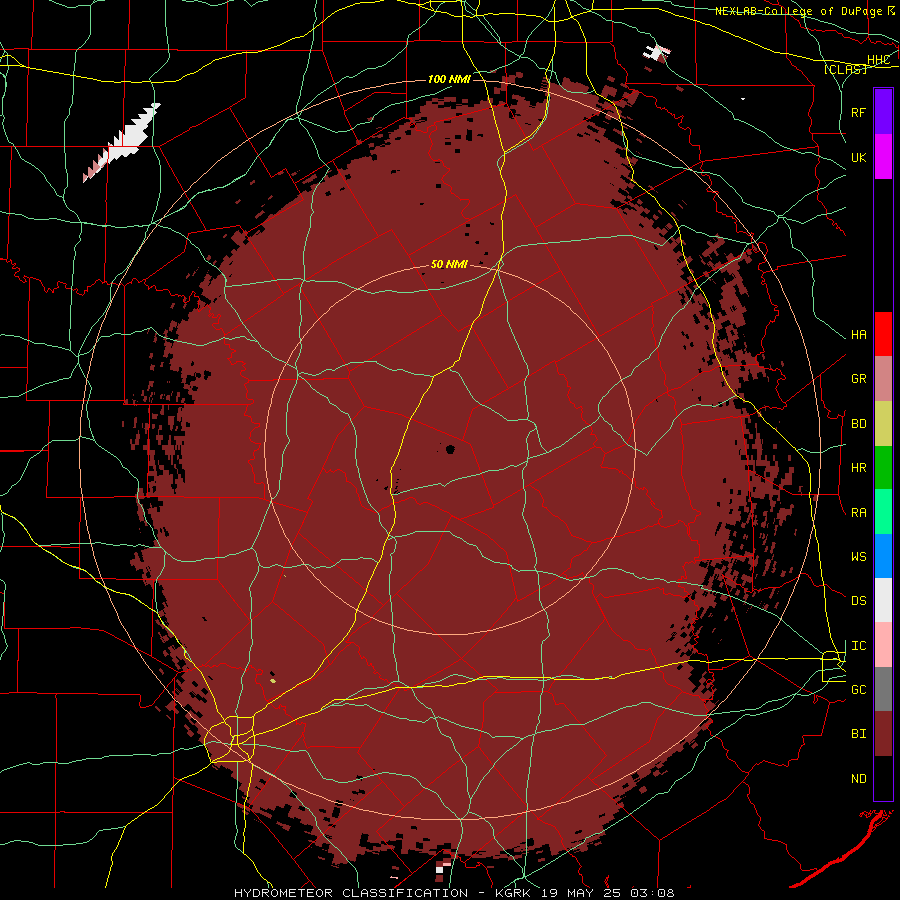
Task: Click the BI legend label
Action: tap(858, 734)
